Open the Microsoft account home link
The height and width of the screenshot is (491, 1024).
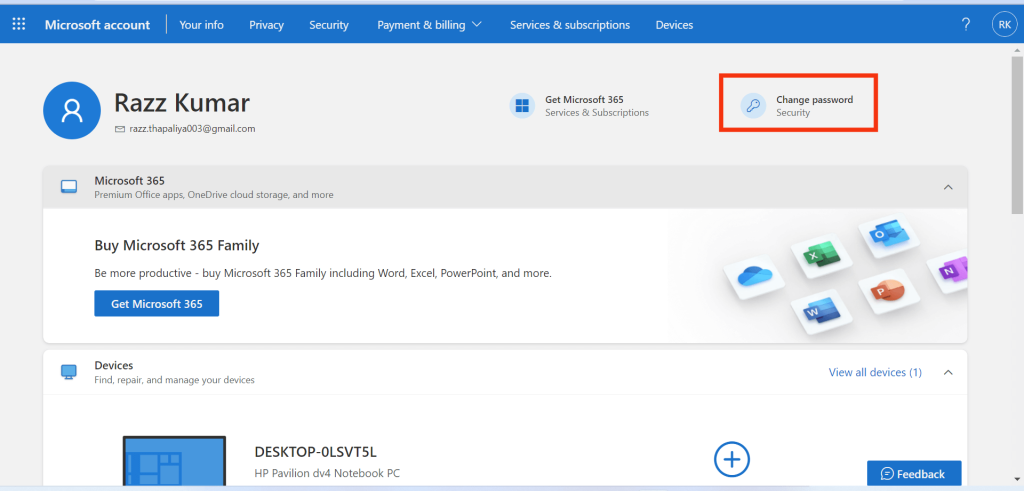[97, 25]
